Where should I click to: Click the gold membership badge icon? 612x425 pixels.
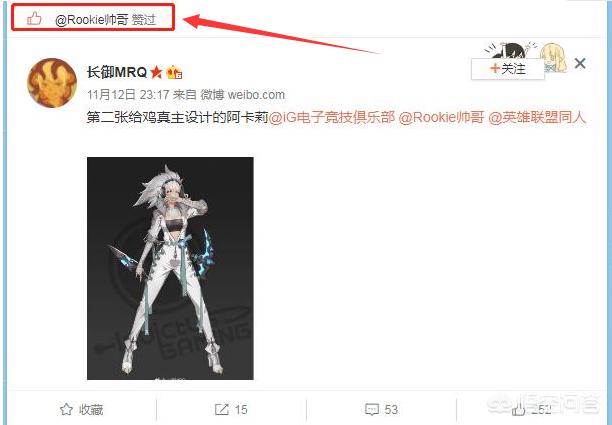pyautogui.click(x=174, y=73)
